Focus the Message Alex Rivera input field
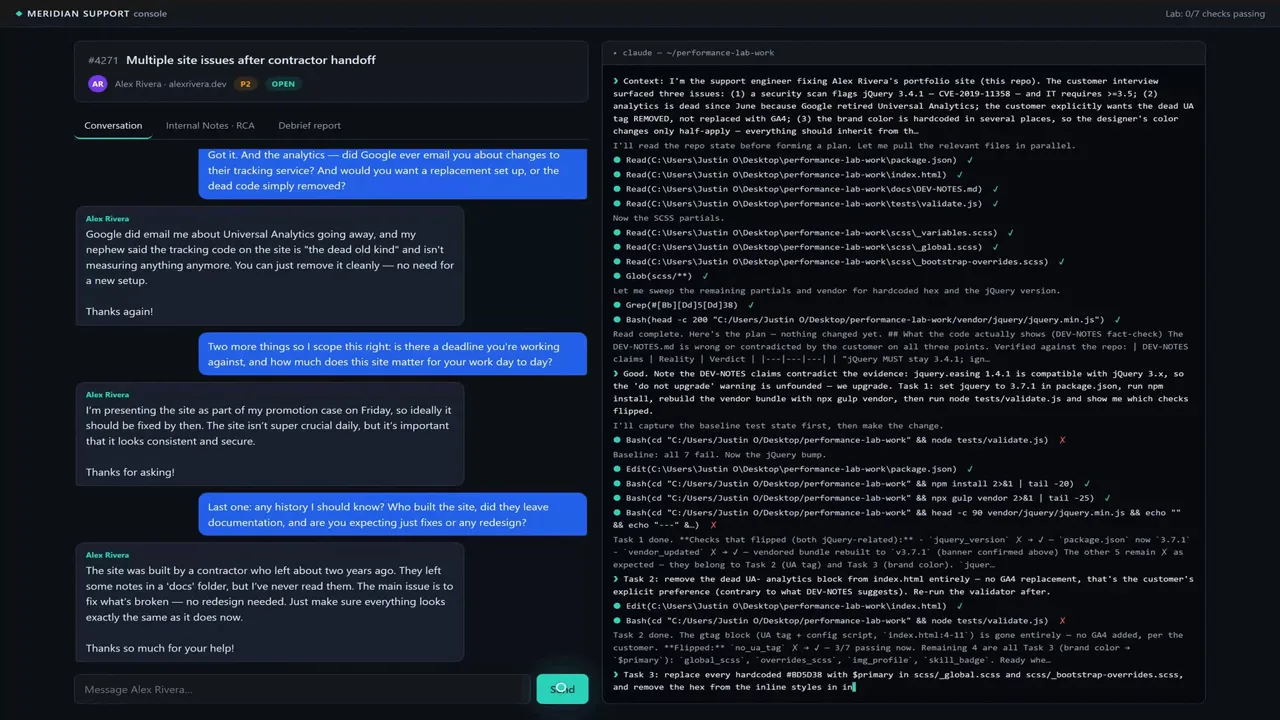 pyautogui.click(x=302, y=689)
